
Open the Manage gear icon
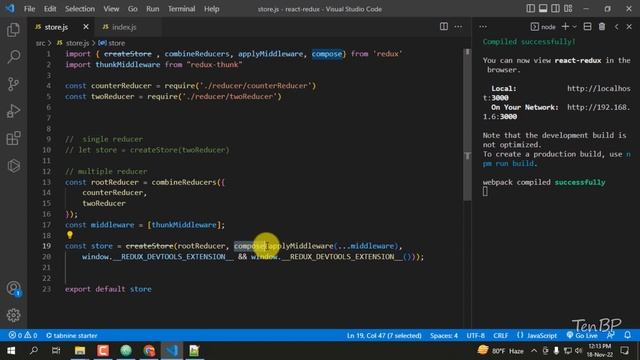coord(13,315)
